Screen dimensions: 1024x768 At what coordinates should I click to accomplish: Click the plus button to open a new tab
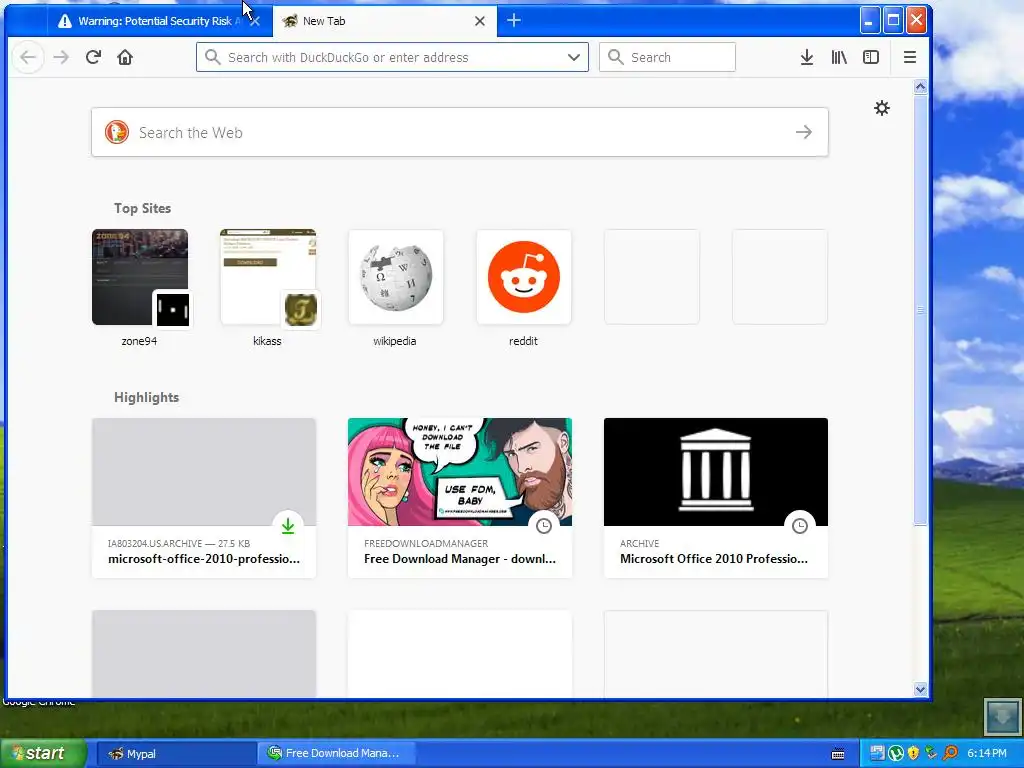pos(514,21)
